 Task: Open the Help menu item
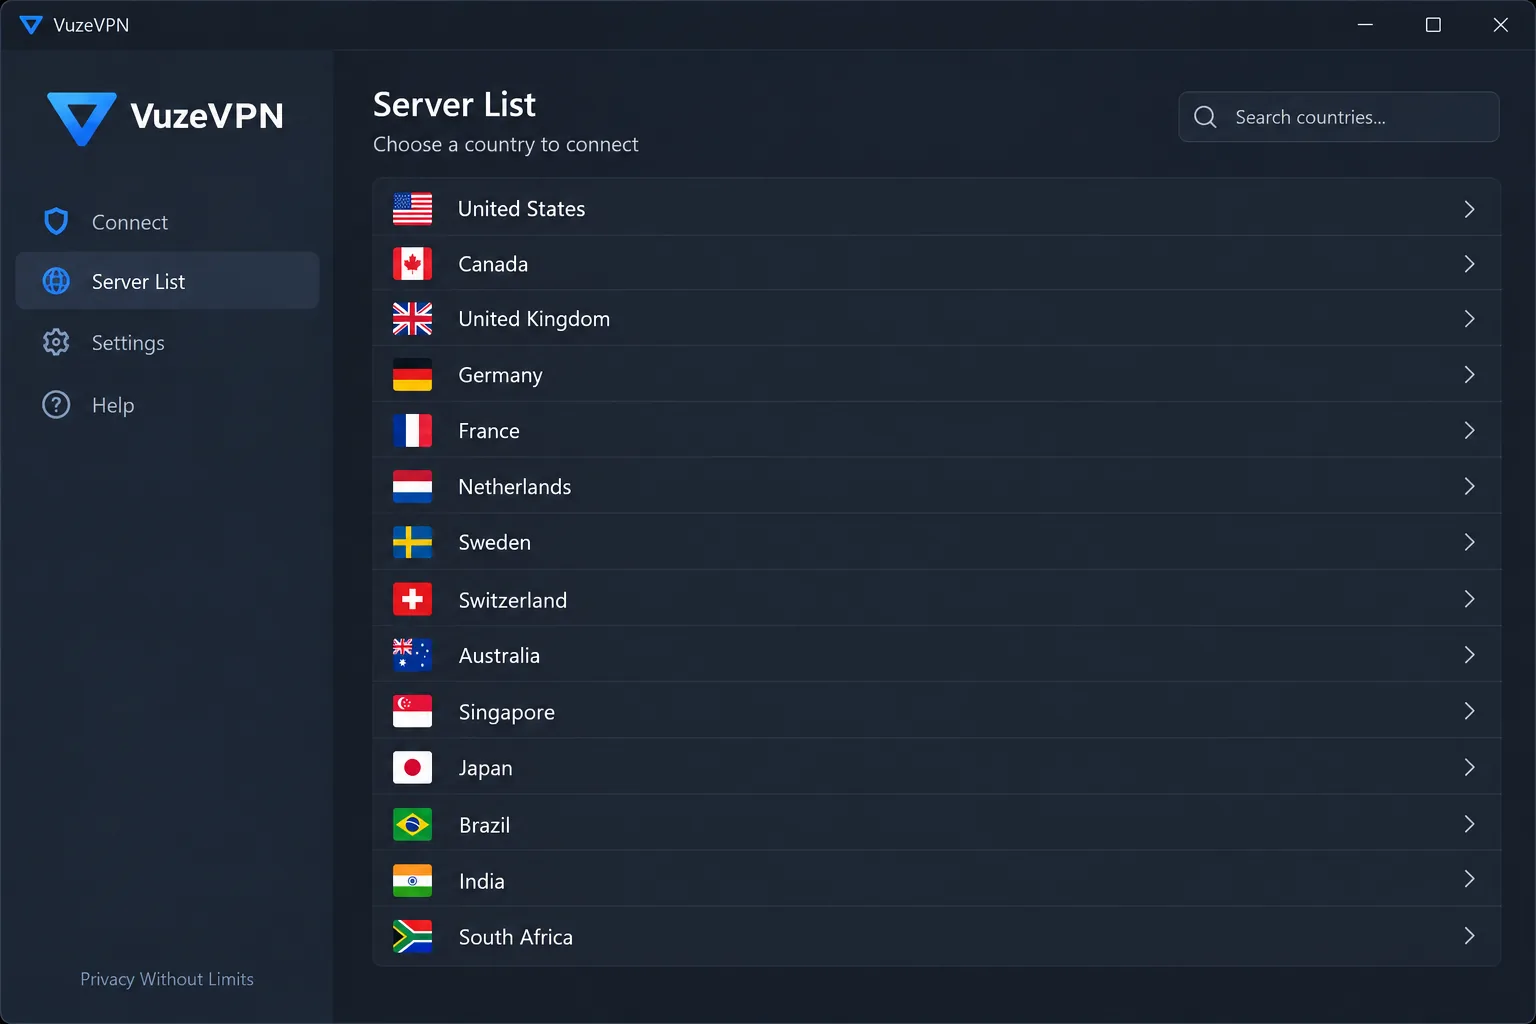pyautogui.click(x=167, y=405)
